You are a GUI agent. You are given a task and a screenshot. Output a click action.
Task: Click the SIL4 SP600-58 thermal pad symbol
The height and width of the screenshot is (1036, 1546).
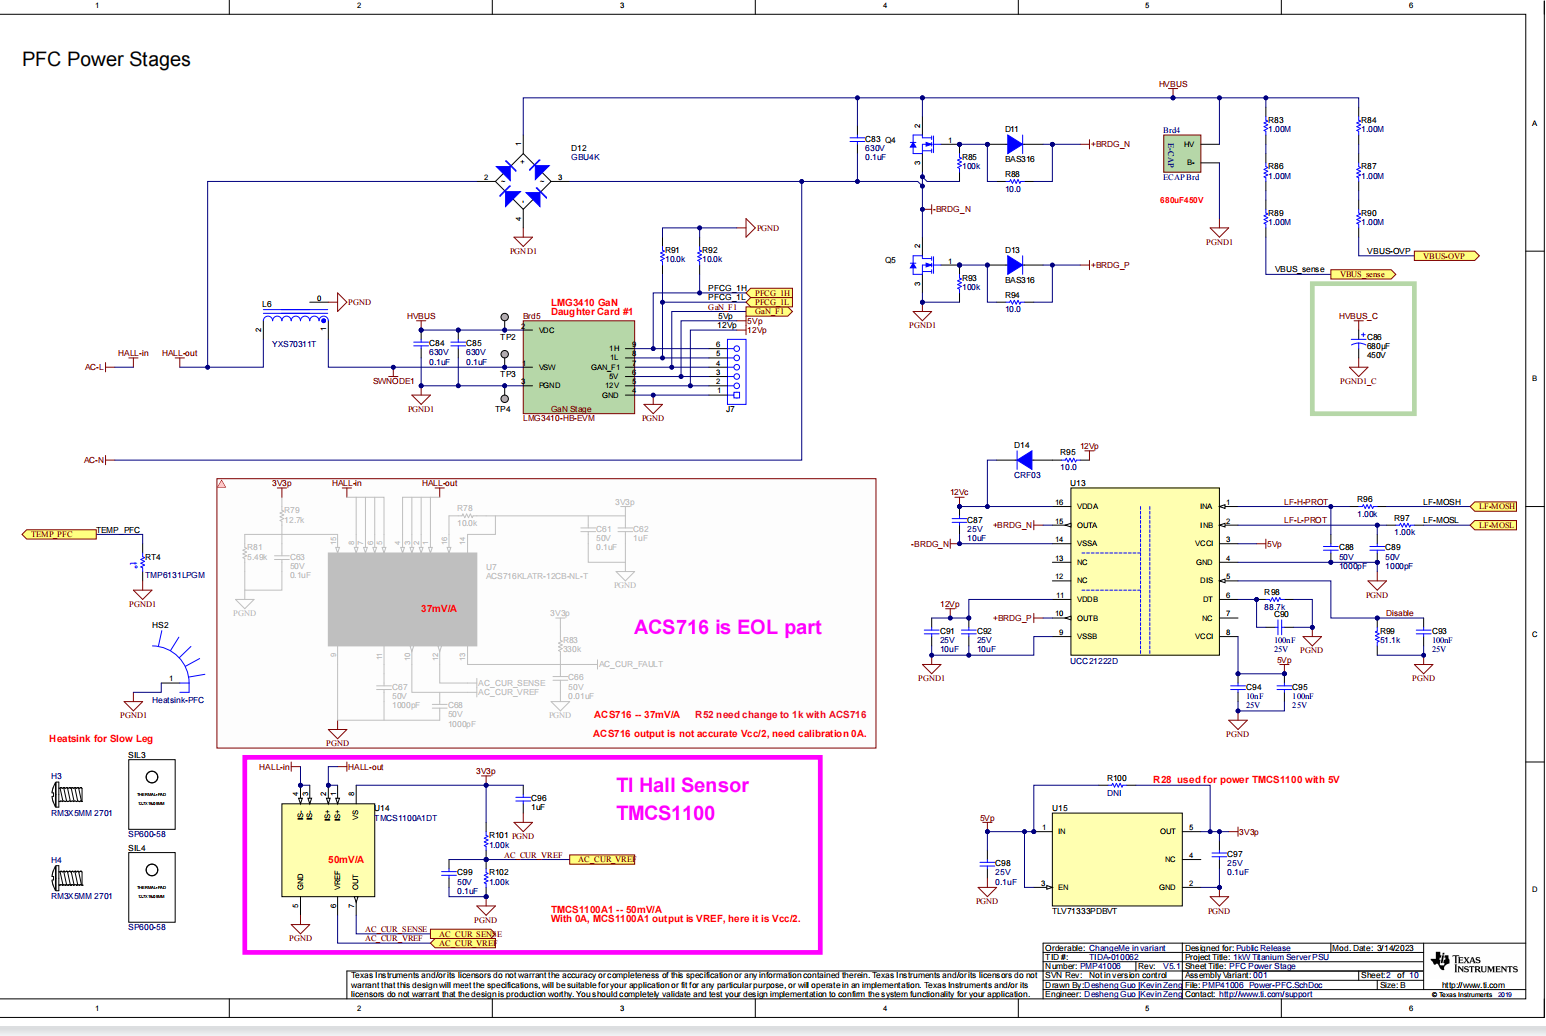[x=152, y=887]
